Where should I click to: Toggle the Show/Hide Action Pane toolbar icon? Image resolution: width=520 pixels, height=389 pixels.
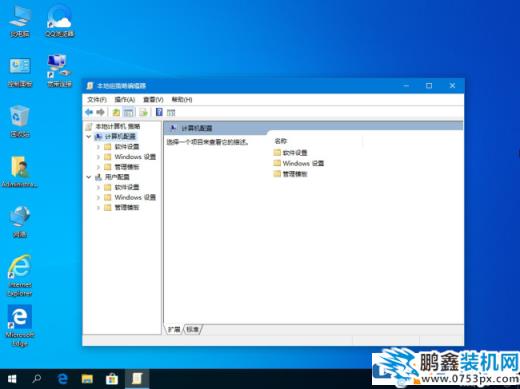click(171, 113)
